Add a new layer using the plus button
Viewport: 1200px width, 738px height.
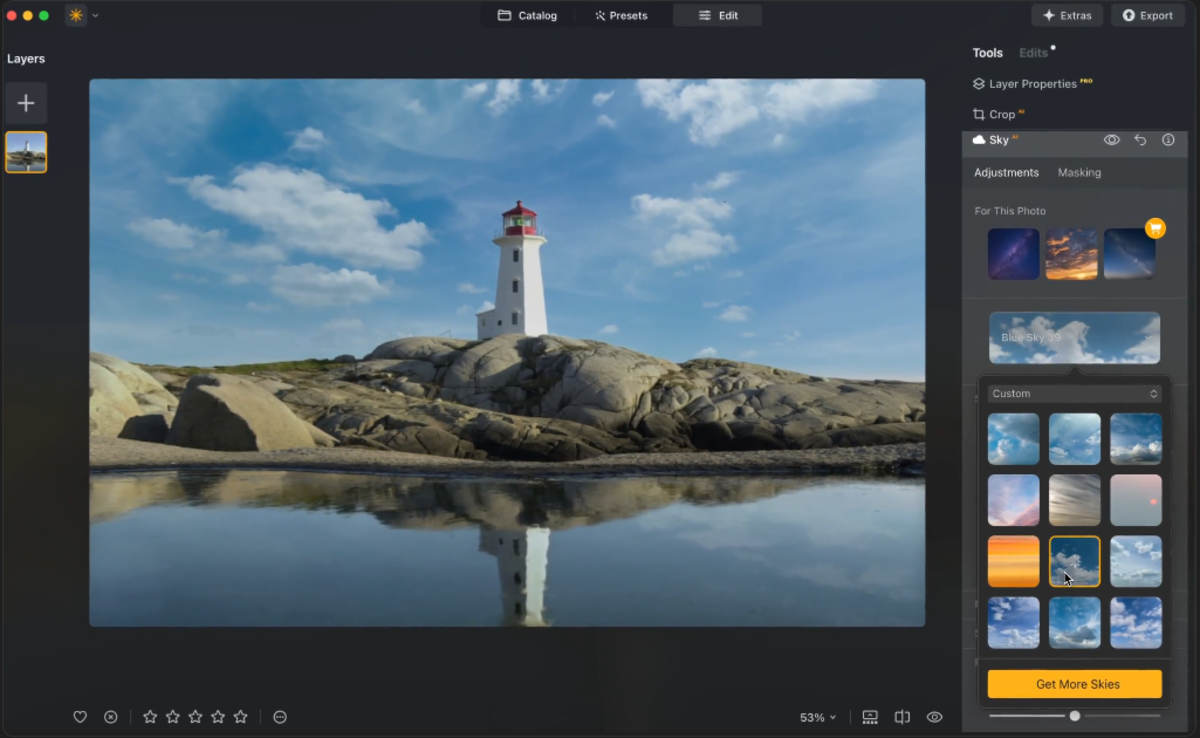(26, 102)
